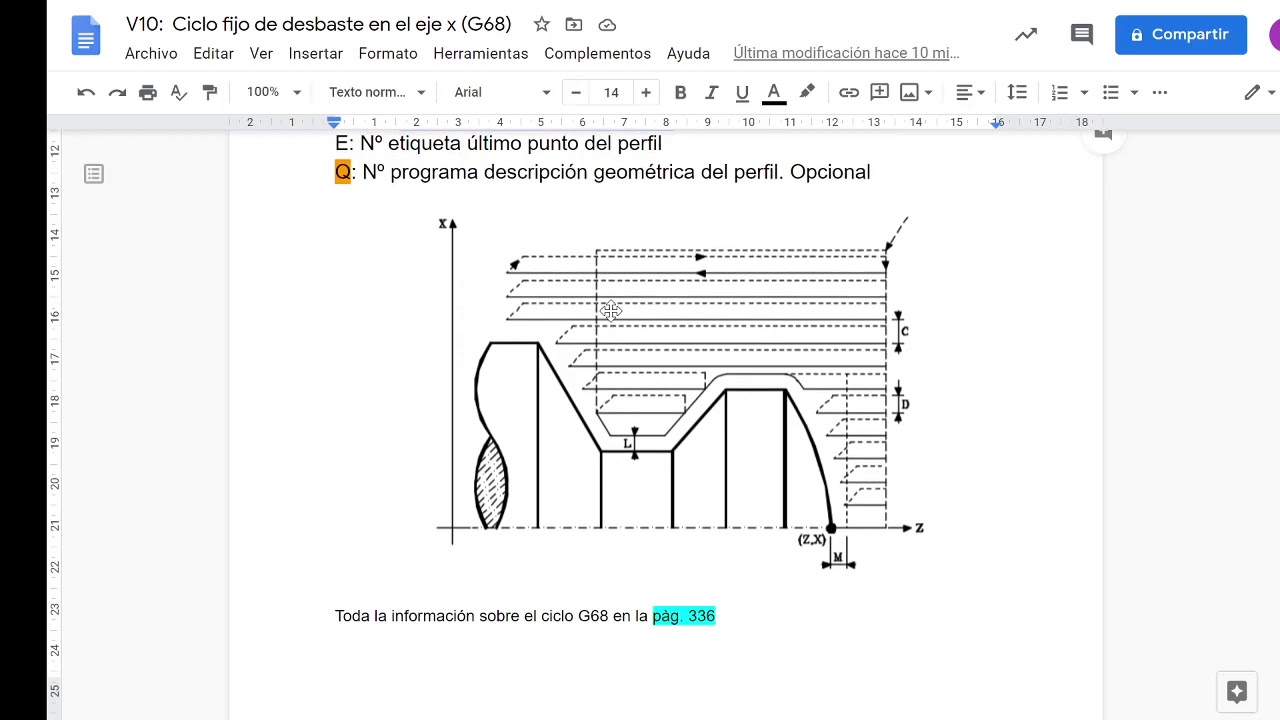Apply numbered list
The height and width of the screenshot is (720, 1280).
click(x=1060, y=92)
